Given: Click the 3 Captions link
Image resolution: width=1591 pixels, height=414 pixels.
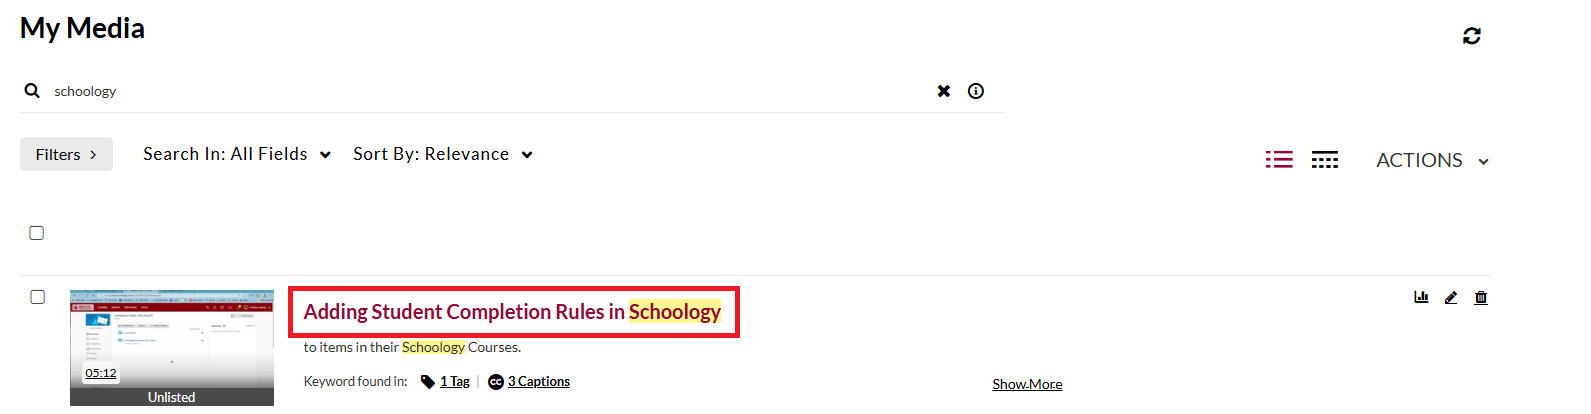Looking at the screenshot, I should click(x=538, y=381).
